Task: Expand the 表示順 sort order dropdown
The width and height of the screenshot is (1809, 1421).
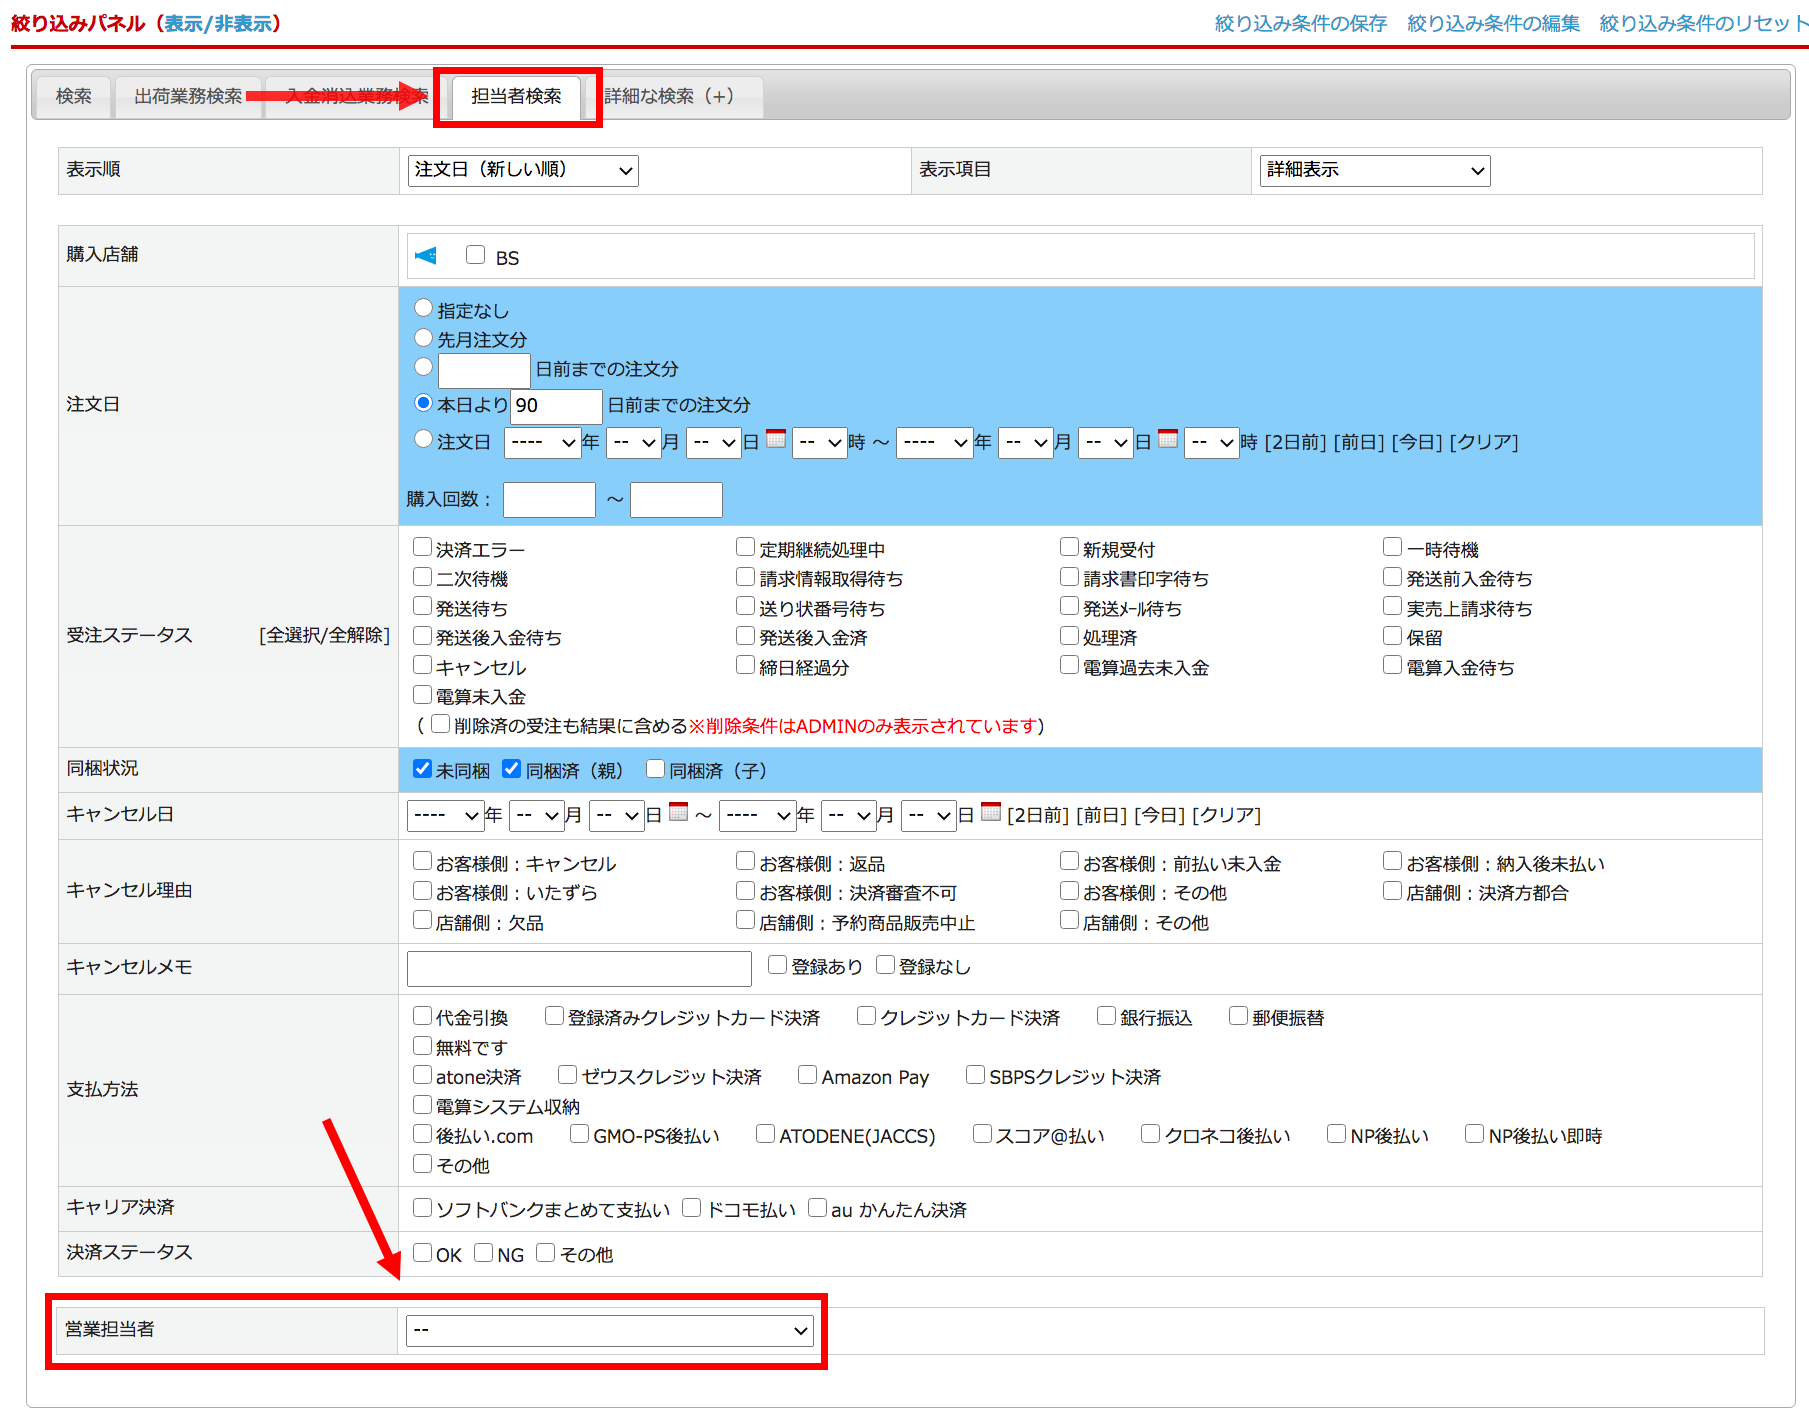Action: (523, 171)
